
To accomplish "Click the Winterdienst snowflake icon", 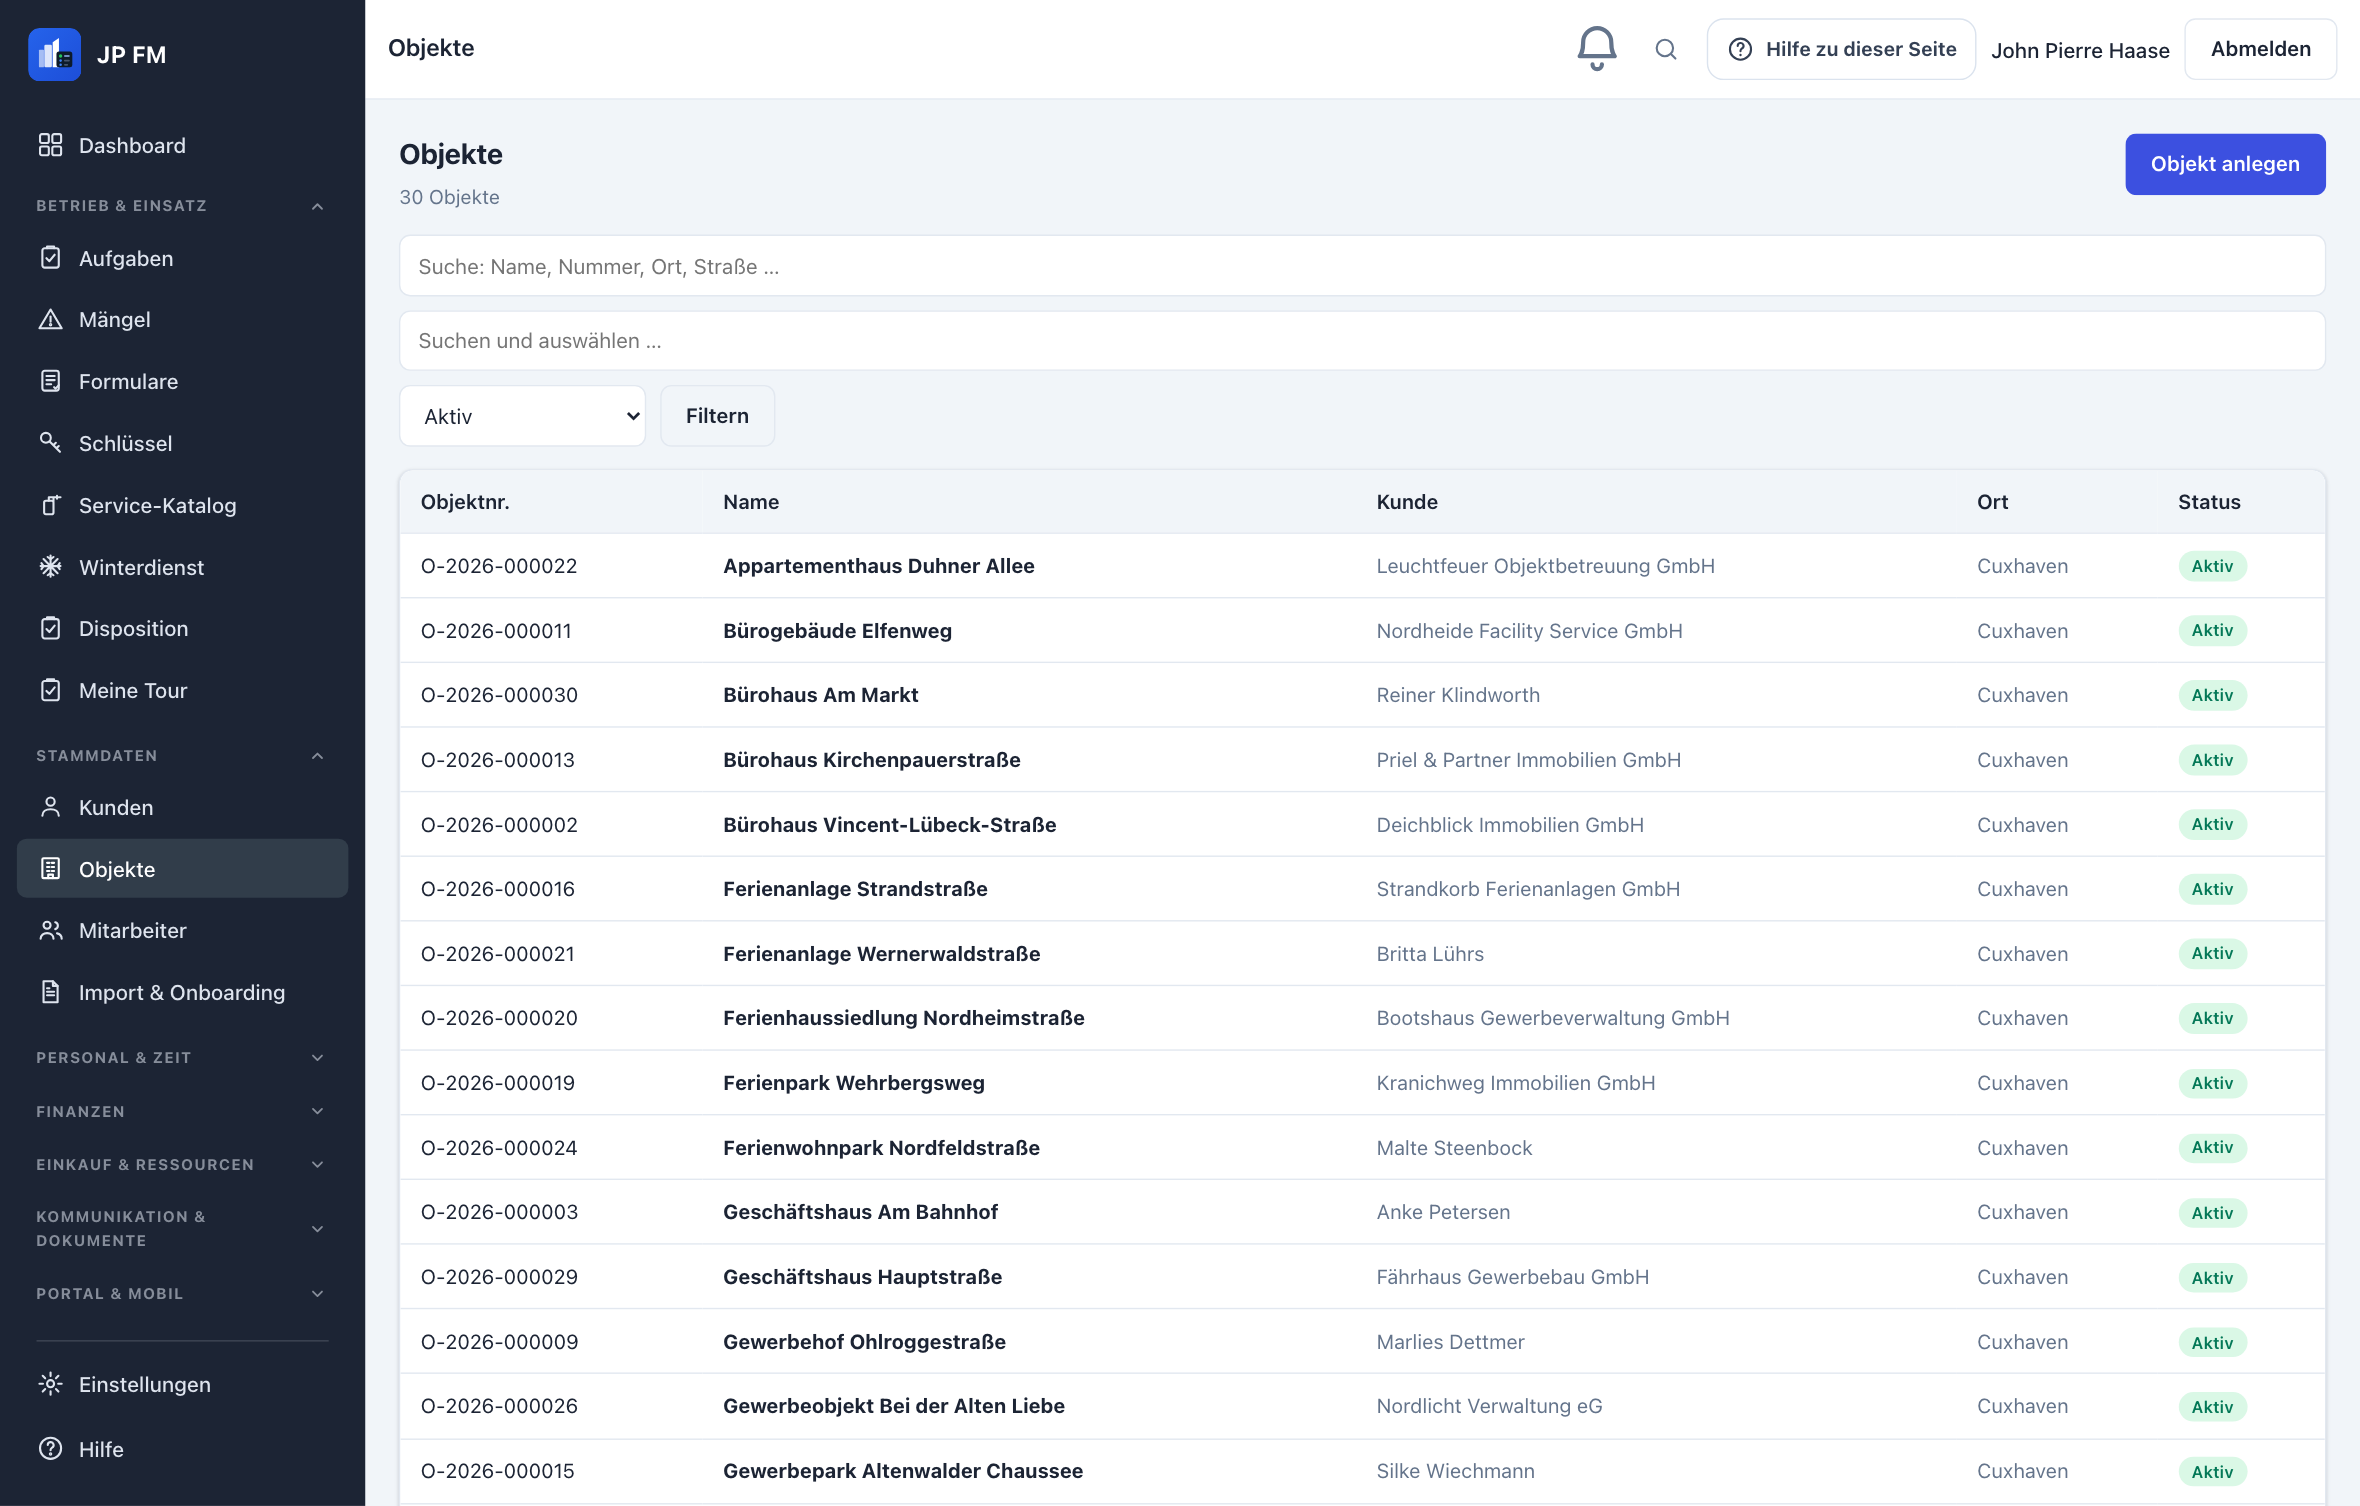I will click(x=50, y=567).
